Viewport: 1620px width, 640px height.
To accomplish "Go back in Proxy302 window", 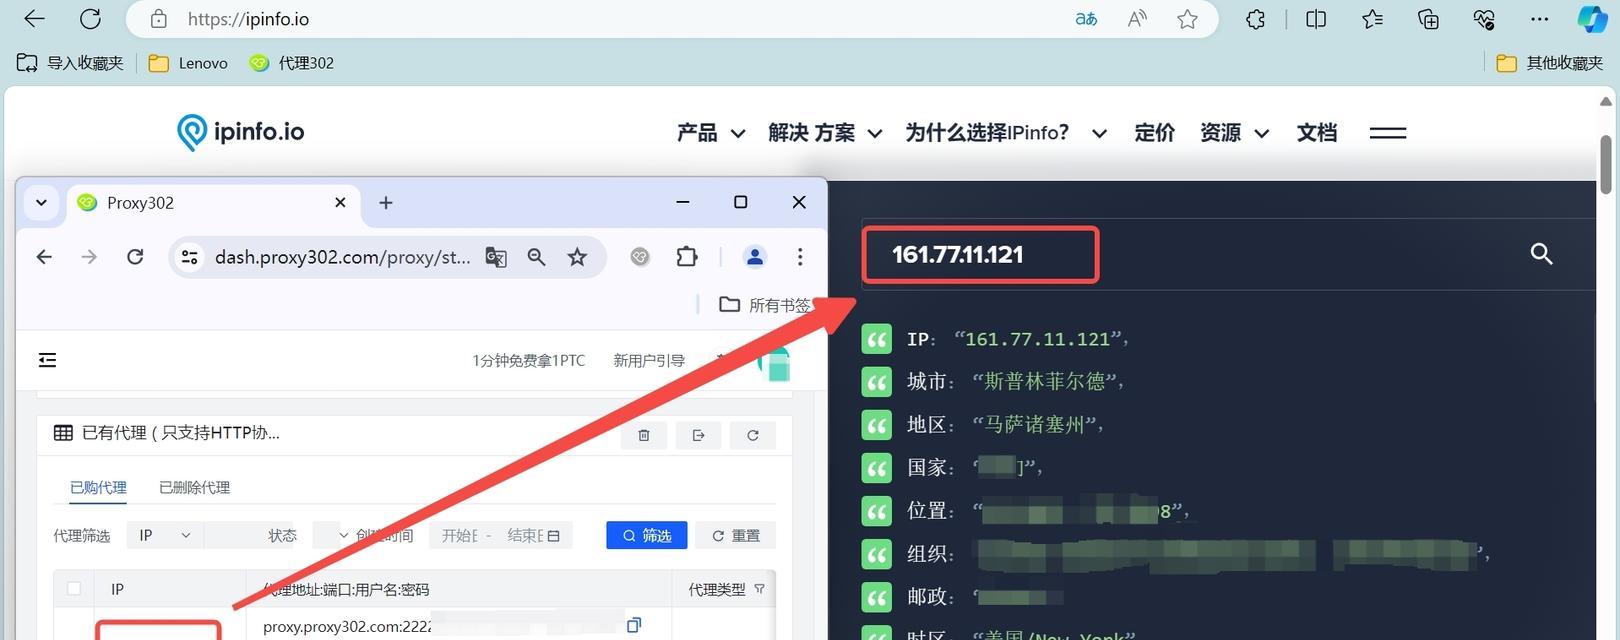I will tap(44, 257).
